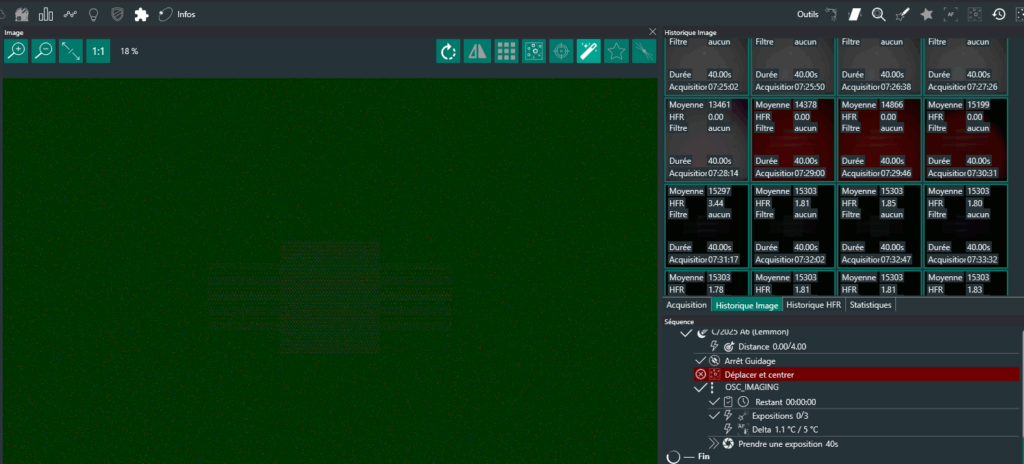Open the Historique HFR tab

pyautogui.click(x=813, y=305)
